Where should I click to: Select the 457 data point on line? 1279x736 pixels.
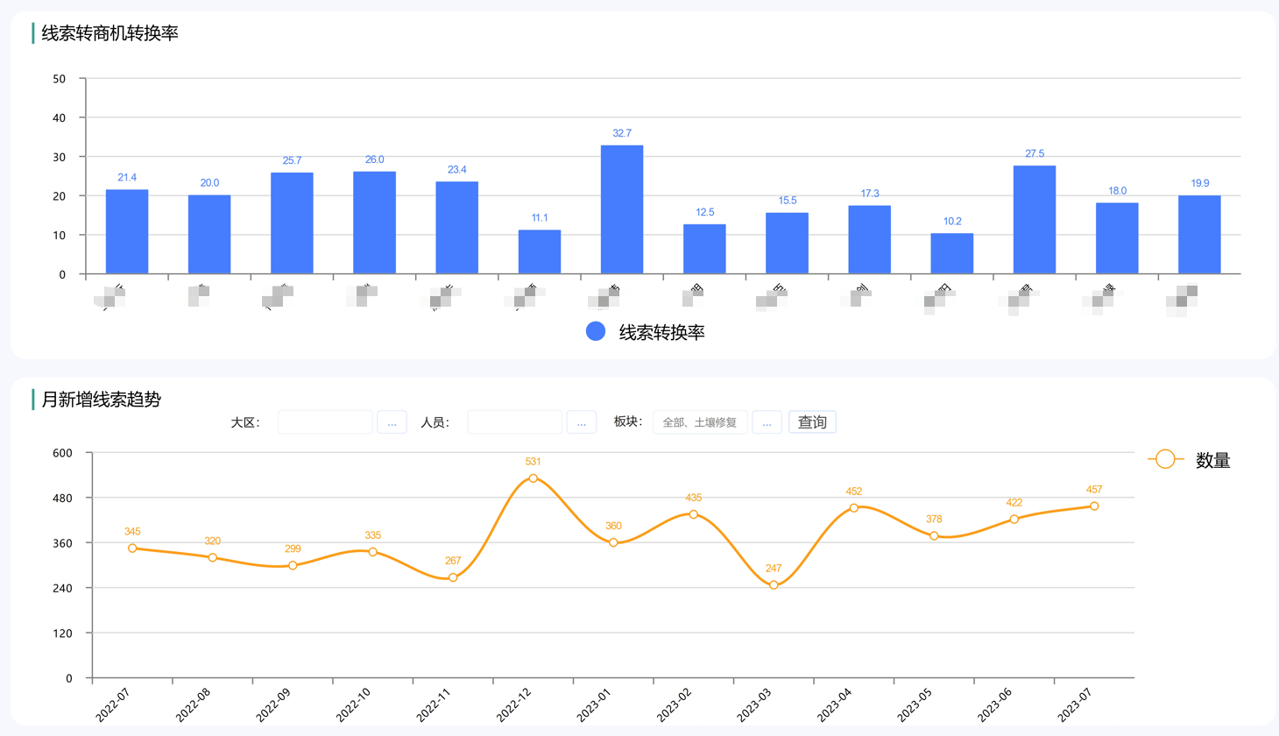pyautogui.click(x=1094, y=506)
